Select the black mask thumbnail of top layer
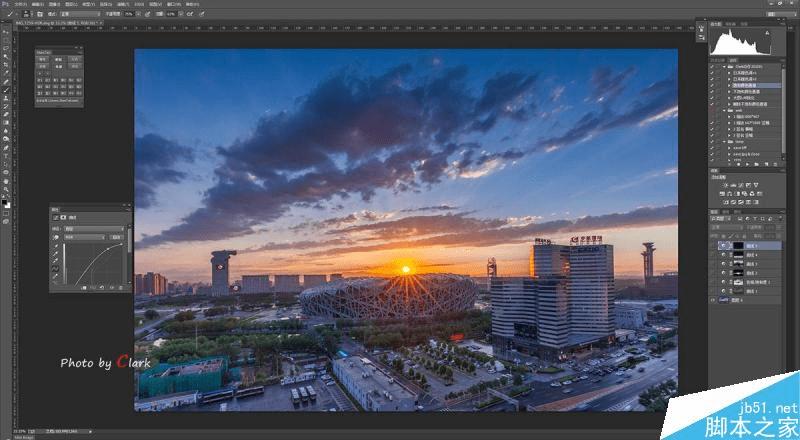The width and height of the screenshot is (800, 440). pos(738,246)
